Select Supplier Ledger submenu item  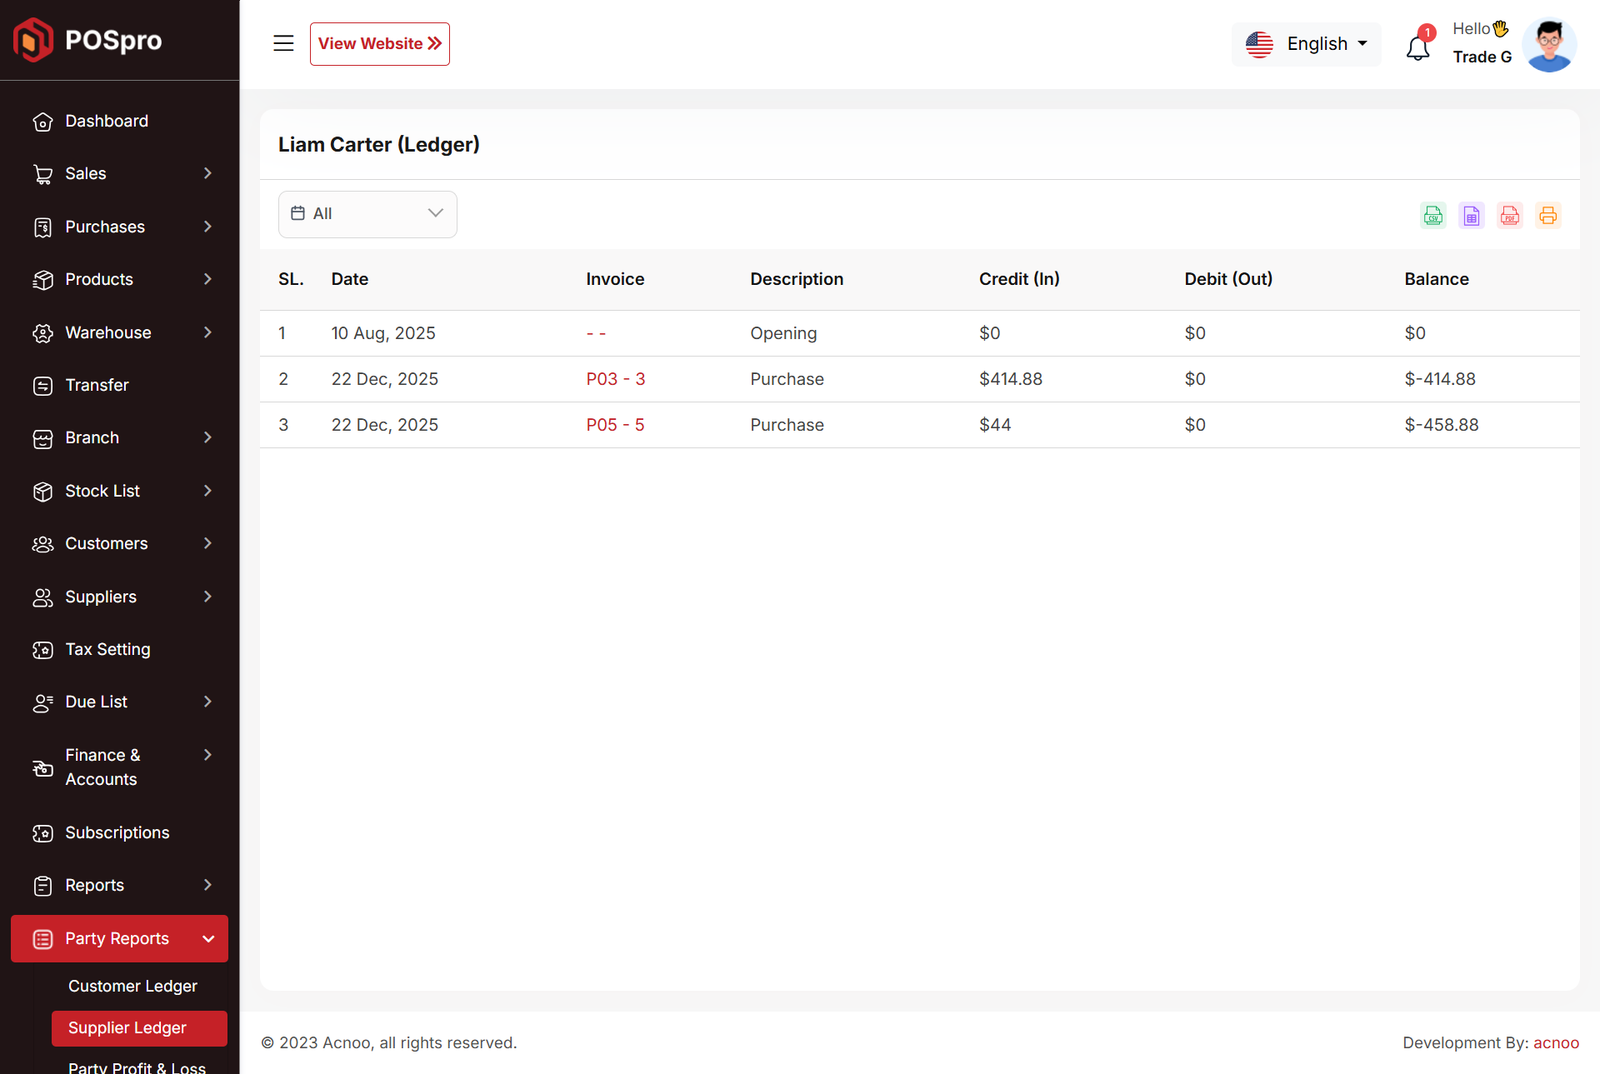[127, 1028]
